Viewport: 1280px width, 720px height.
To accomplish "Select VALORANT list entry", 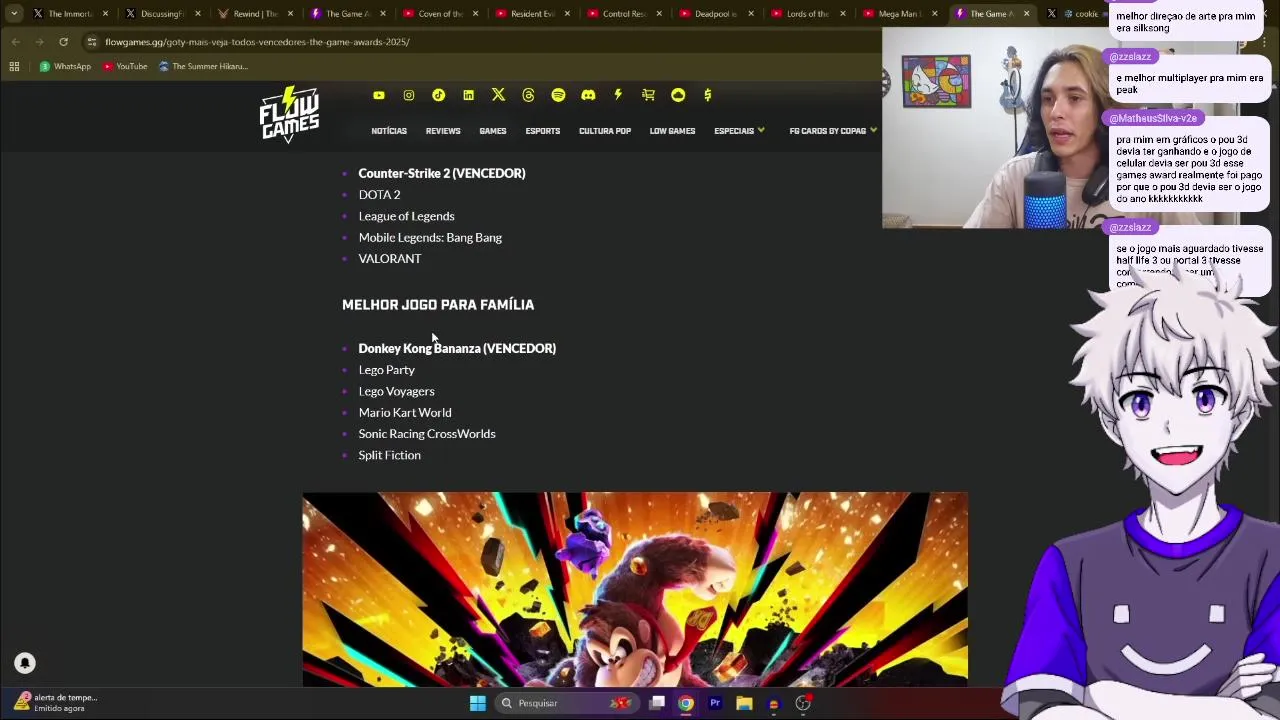I will click(390, 259).
